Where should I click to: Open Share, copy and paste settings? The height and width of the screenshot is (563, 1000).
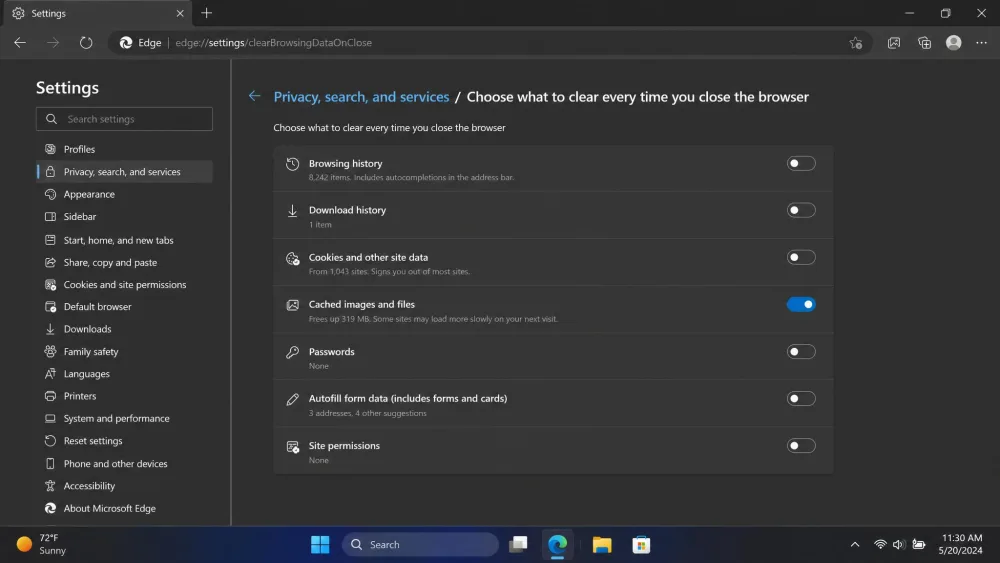(x=124, y=262)
